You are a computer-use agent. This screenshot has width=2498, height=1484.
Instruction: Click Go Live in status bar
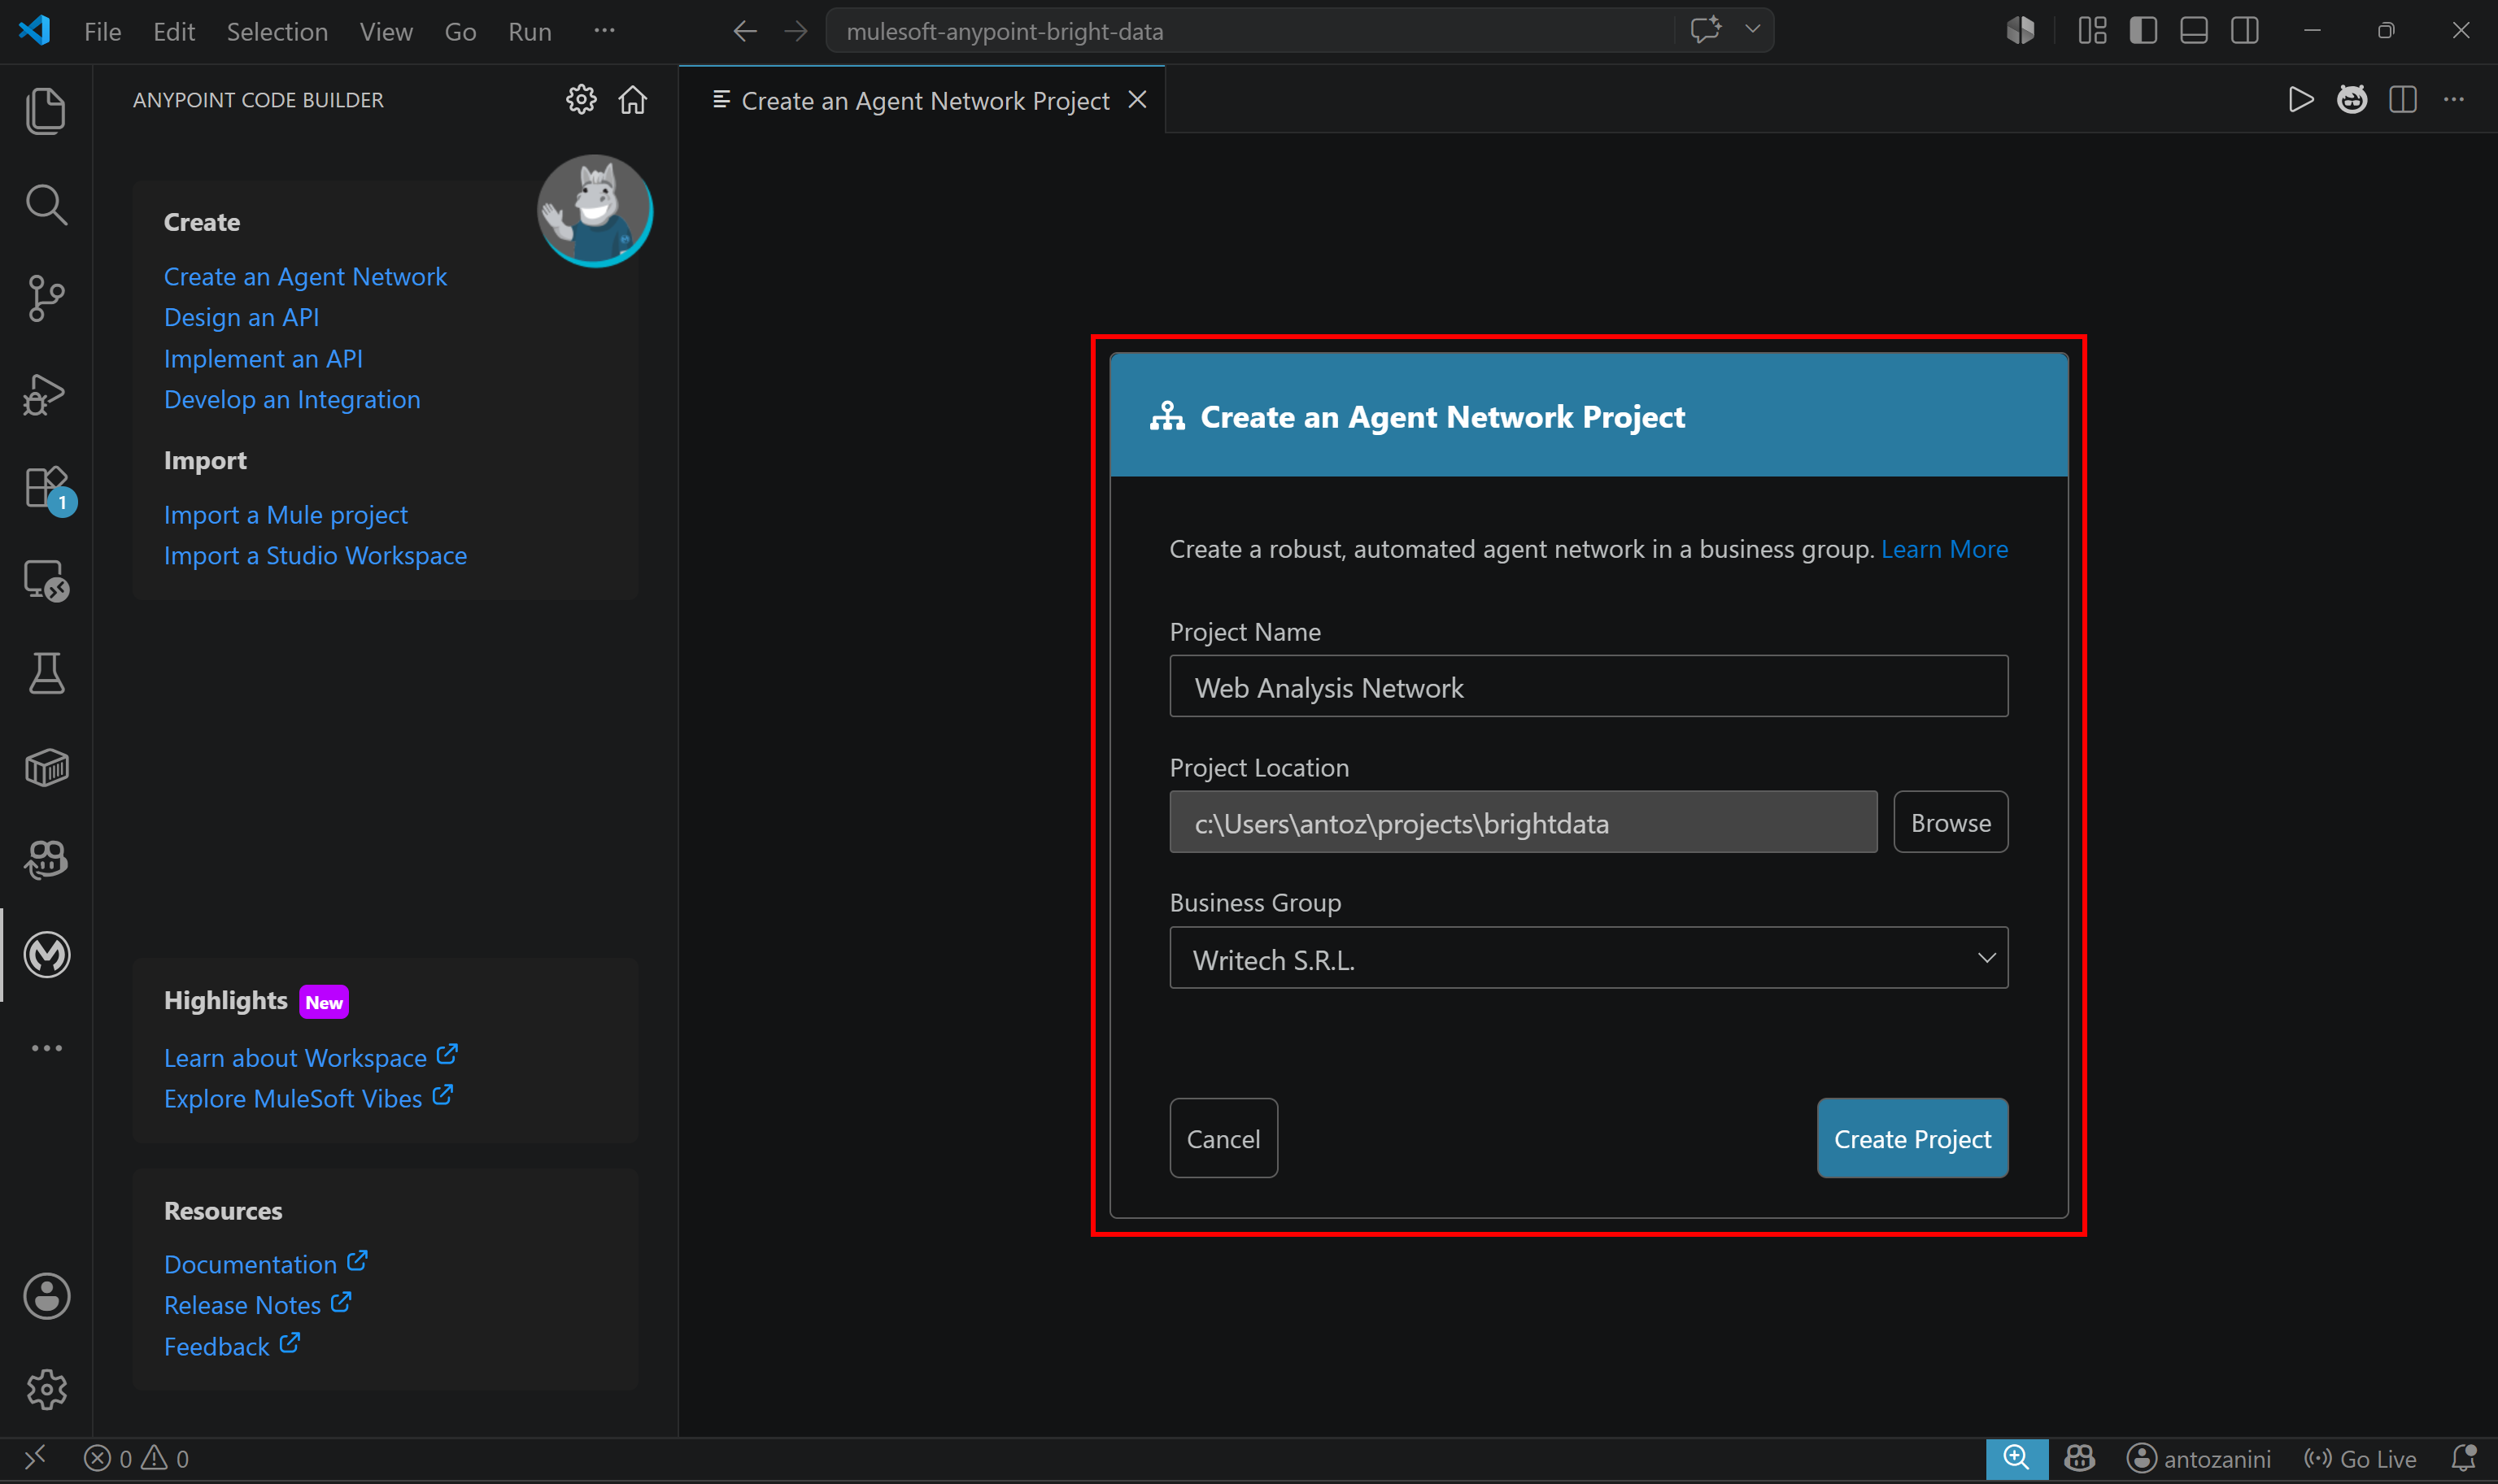(2360, 1459)
